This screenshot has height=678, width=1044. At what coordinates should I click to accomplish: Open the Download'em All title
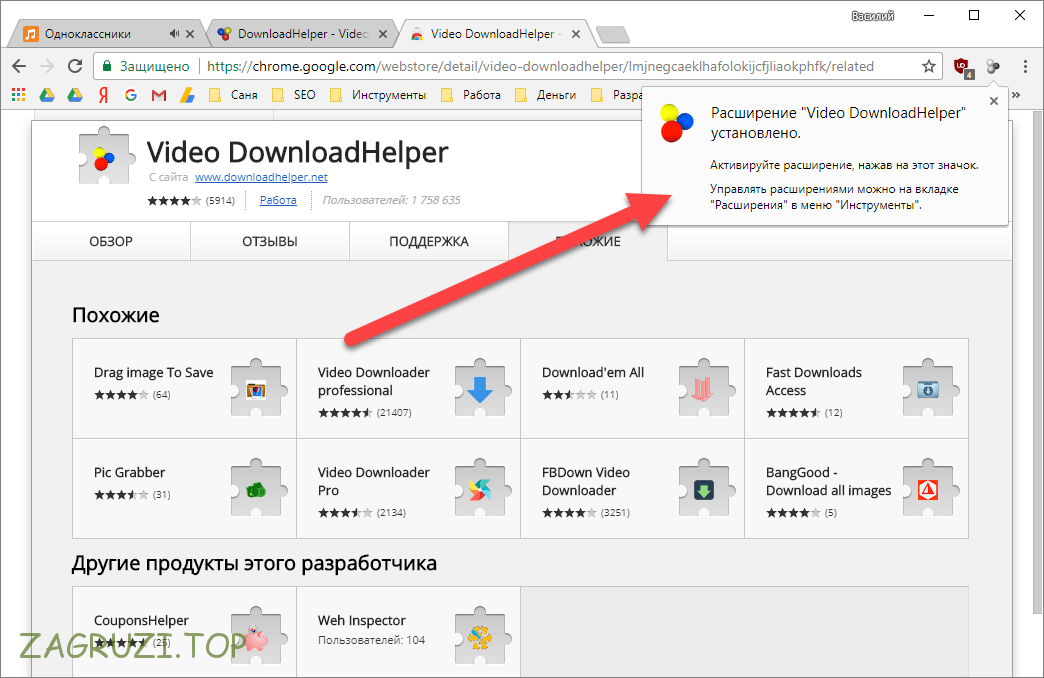593,373
